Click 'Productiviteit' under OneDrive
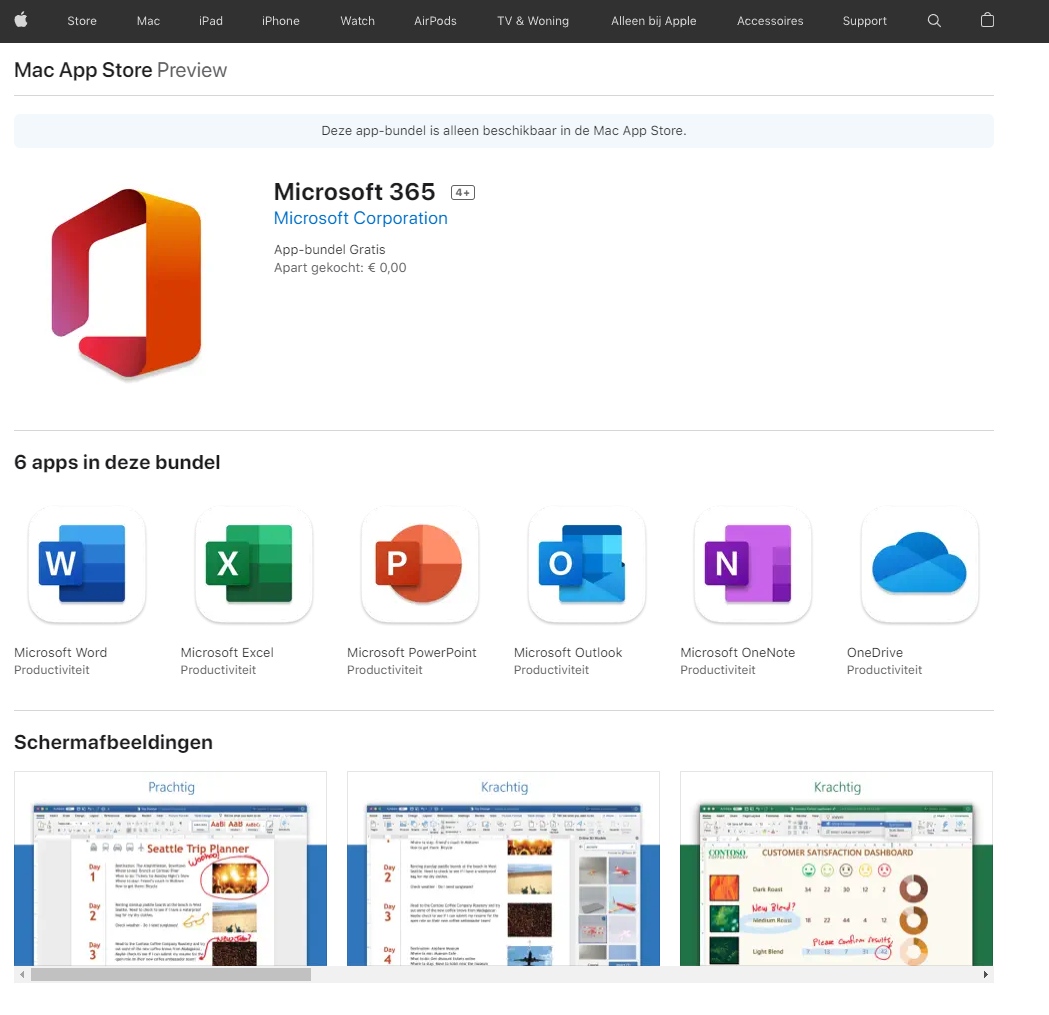Viewport: 1049px width, 1015px height. (884, 670)
